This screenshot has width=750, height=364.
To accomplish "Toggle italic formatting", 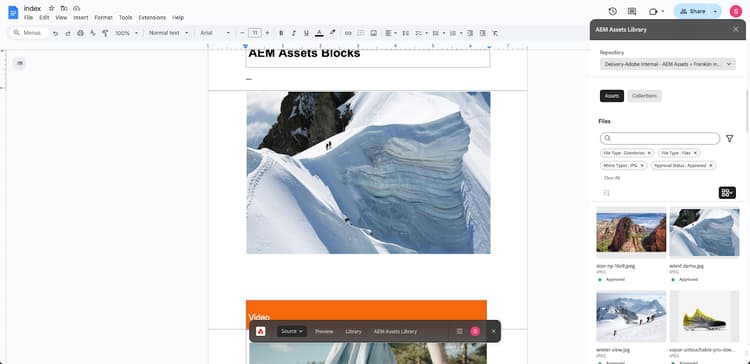I will coord(294,33).
